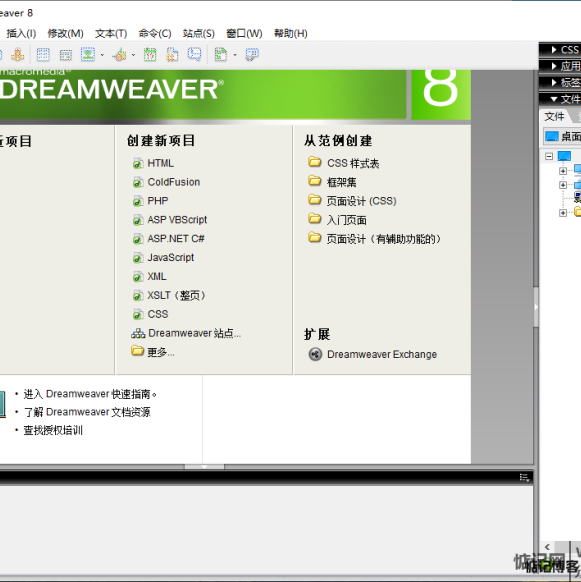The width and height of the screenshot is (581, 582).
Task: Click the Insert Div Tag icon
Action: (x=66, y=55)
